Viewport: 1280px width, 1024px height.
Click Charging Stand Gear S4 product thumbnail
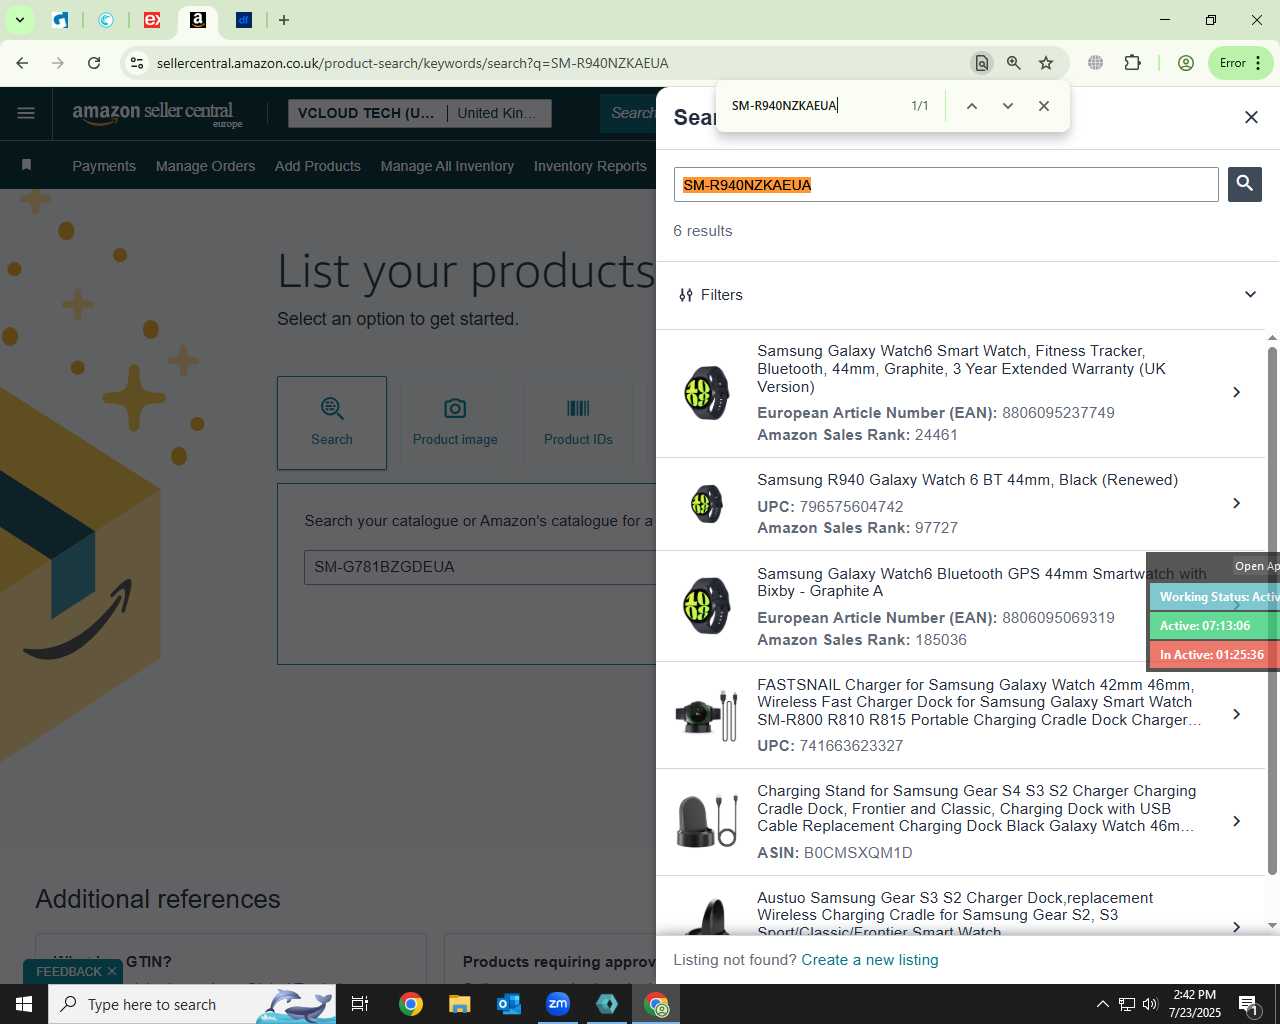click(707, 821)
